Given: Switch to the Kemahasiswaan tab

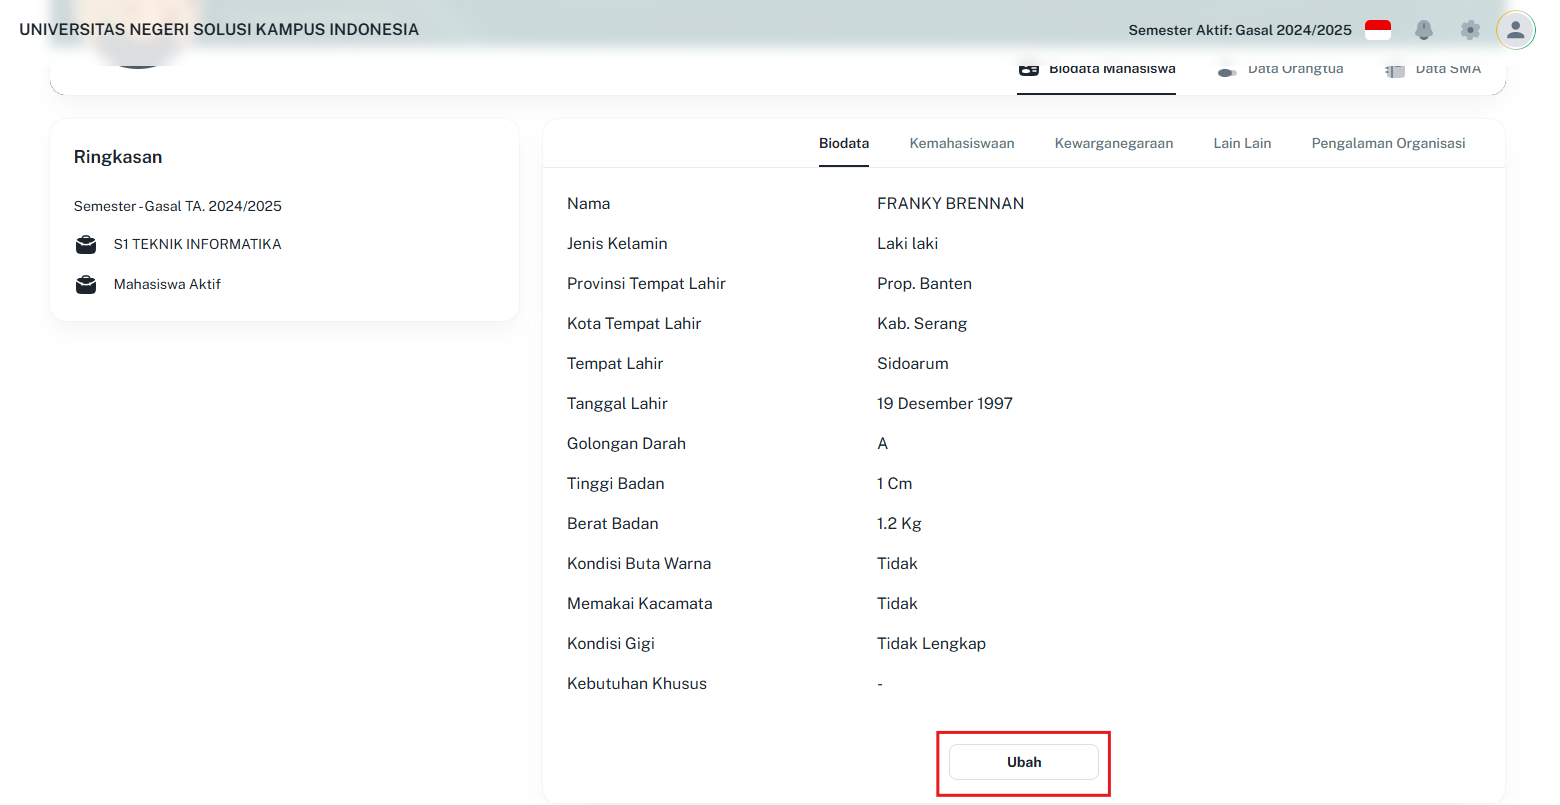Looking at the screenshot, I should click(961, 143).
